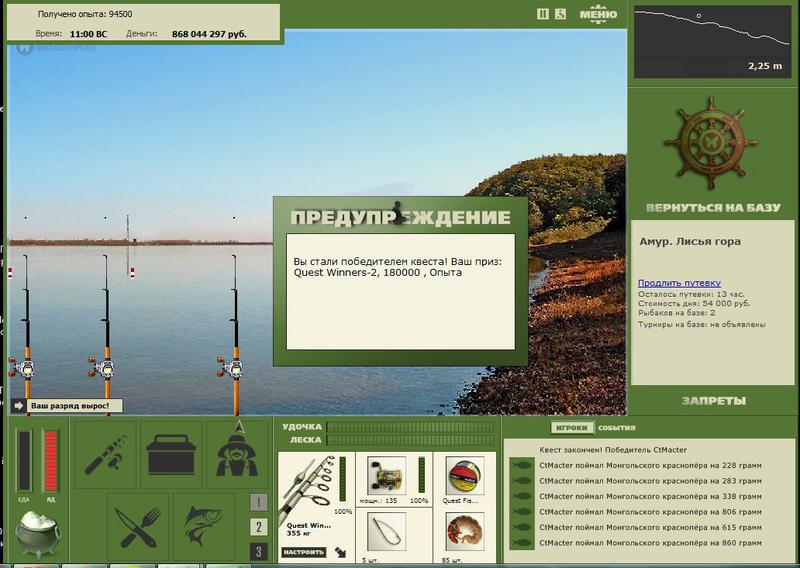Click the Квест закончен! Победитель CtMacter line
Screen dimensions: 800x568
pos(613,450)
